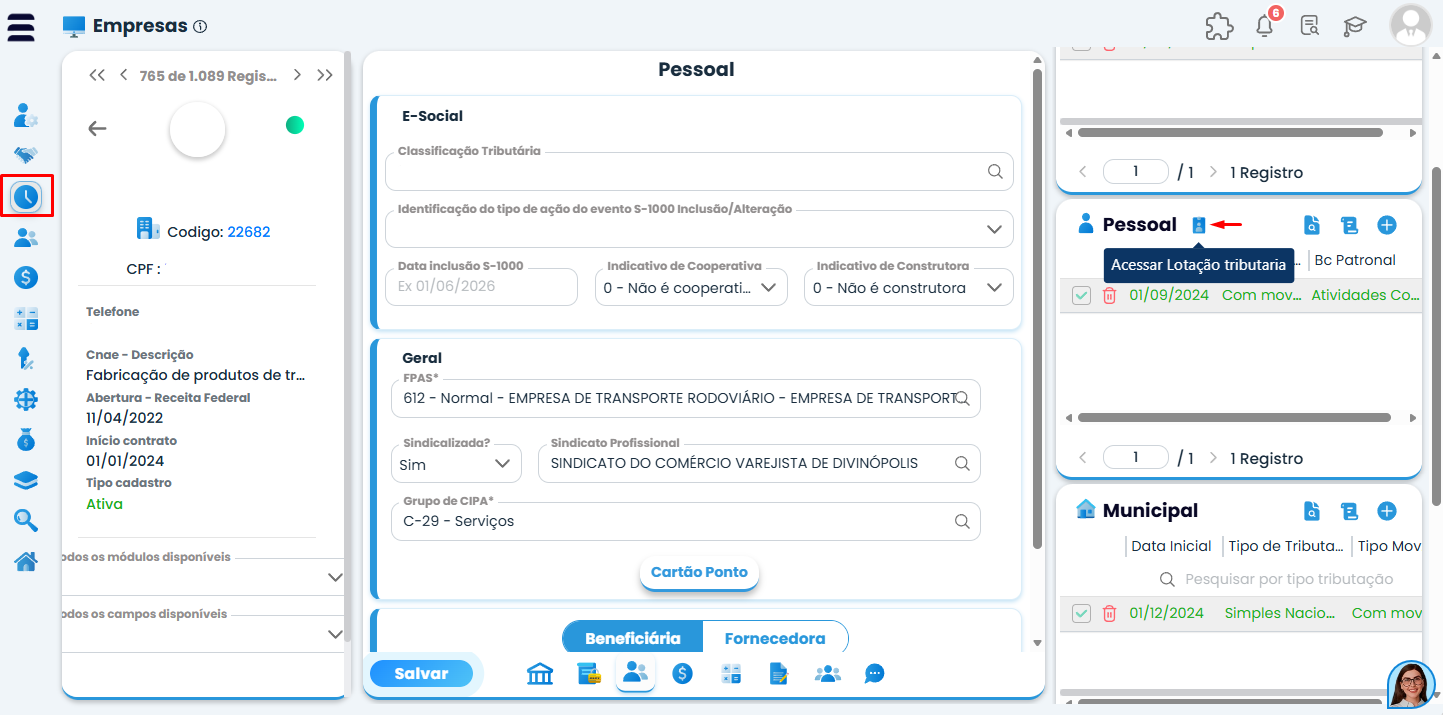Open the chat bubble tab in bottom toolbar
Screen dimensions: 1443x715
point(875,674)
